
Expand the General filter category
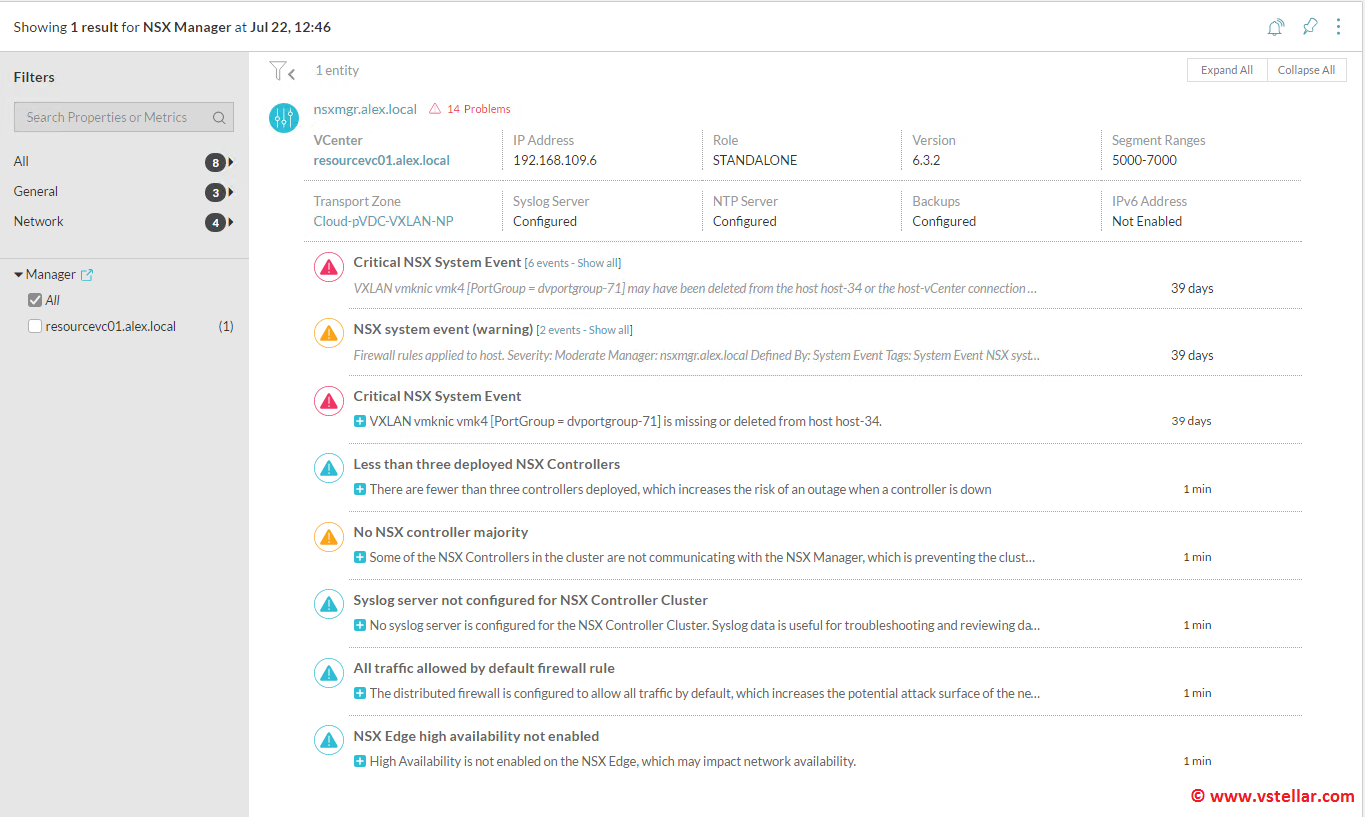[x=231, y=192]
